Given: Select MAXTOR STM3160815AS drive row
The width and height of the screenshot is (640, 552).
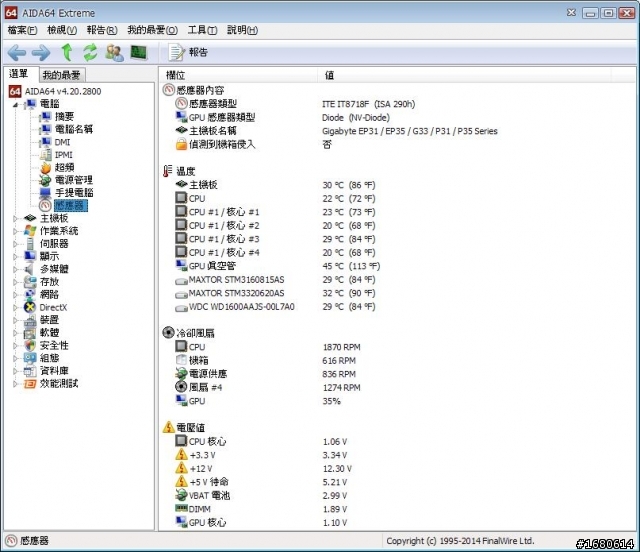Looking at the screenshot, I should coord(275,280).
